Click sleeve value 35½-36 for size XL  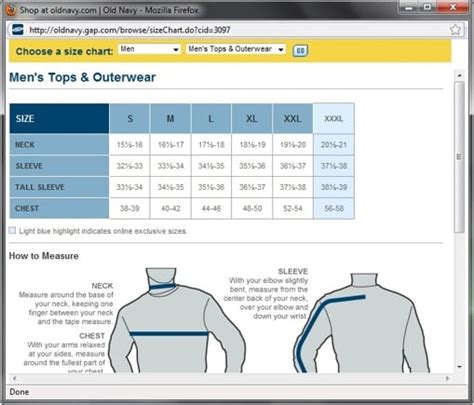click(x=252, y=166)
